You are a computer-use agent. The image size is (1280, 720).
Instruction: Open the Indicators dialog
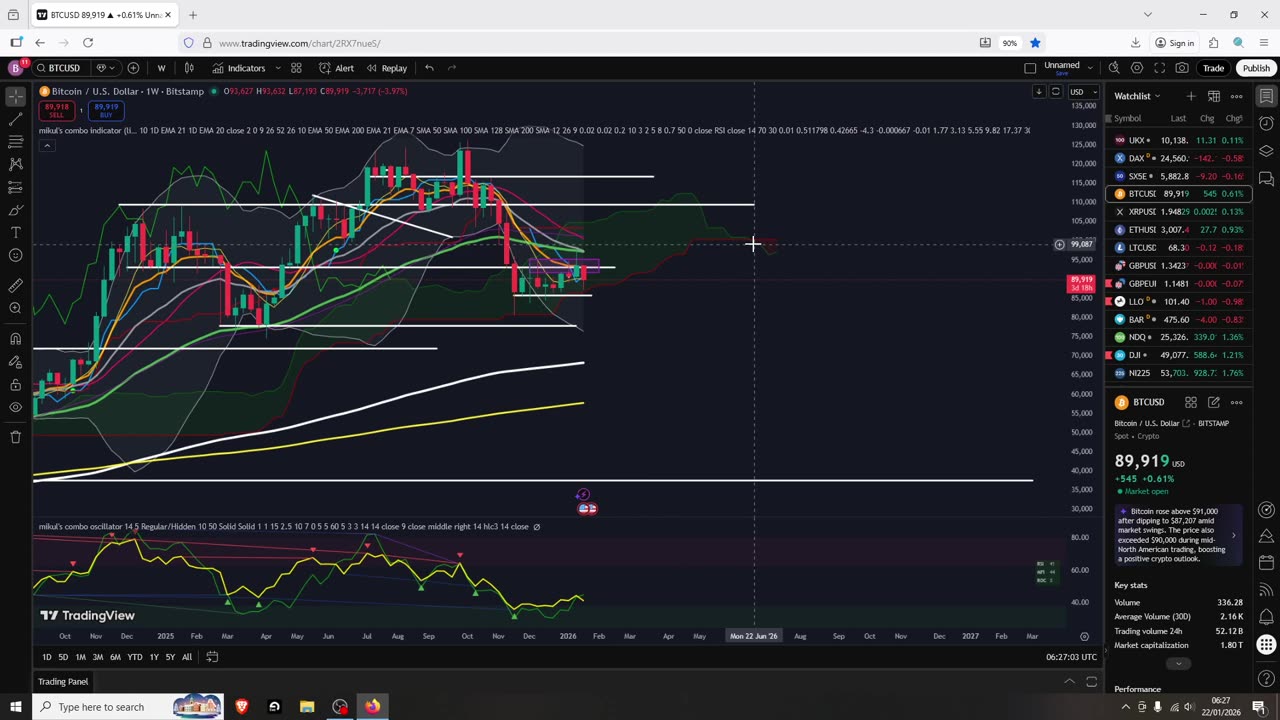pyautogui.click(x=238, y=68)
